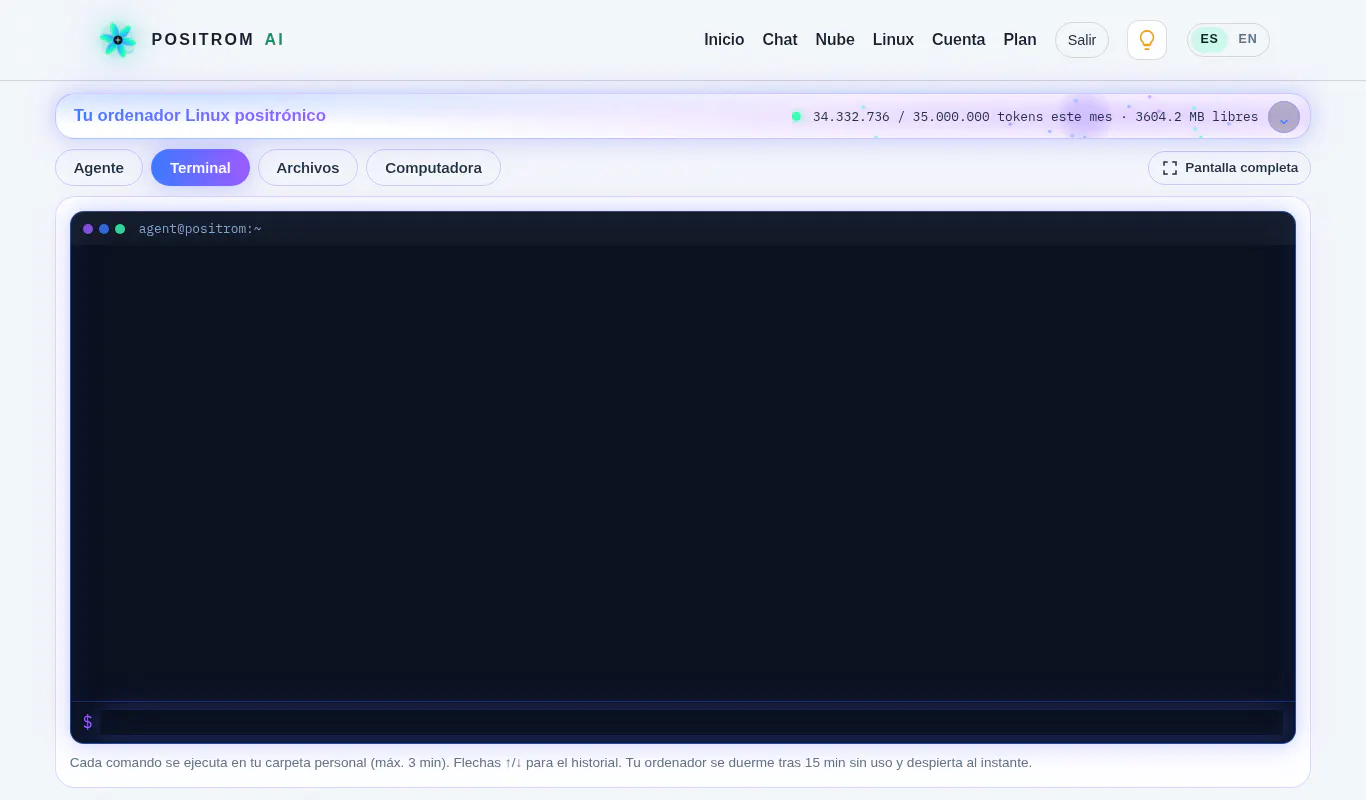Enter Pantalla completa mode
This screenshot has height=800, width=1366.
pyautogui.click(x=1229, y=168)
